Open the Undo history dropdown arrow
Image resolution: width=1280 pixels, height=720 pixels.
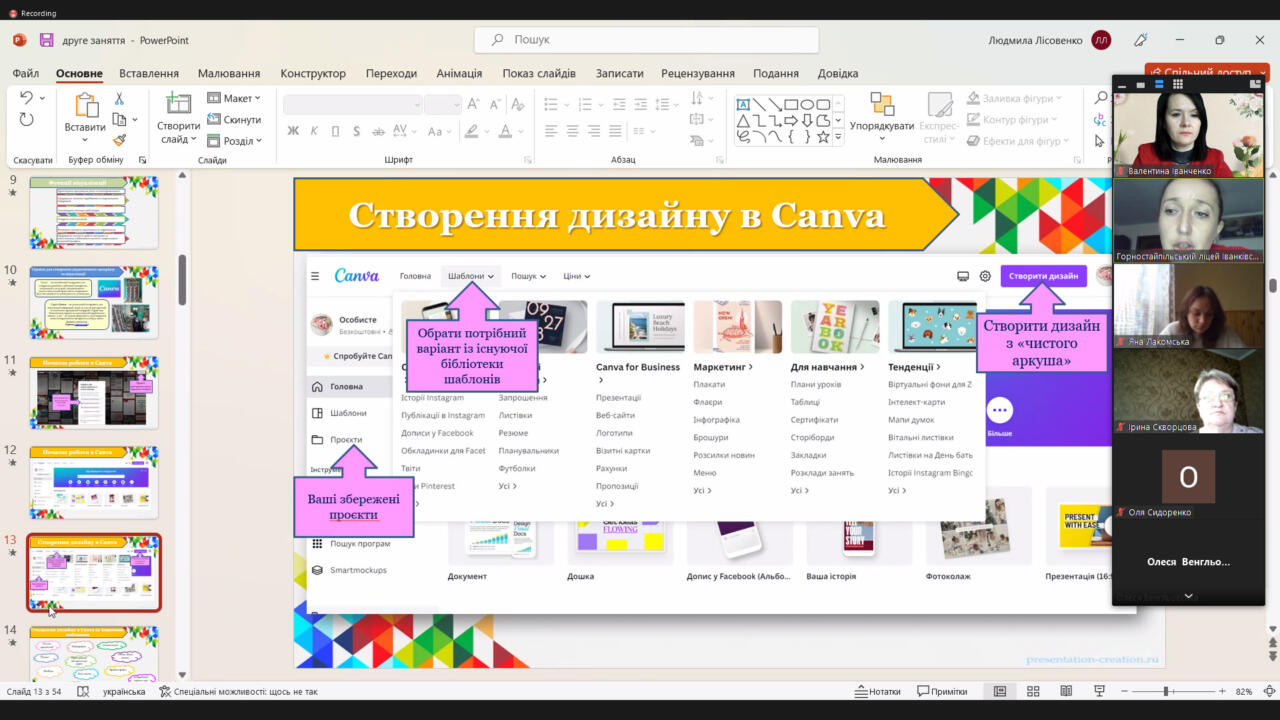42,98
